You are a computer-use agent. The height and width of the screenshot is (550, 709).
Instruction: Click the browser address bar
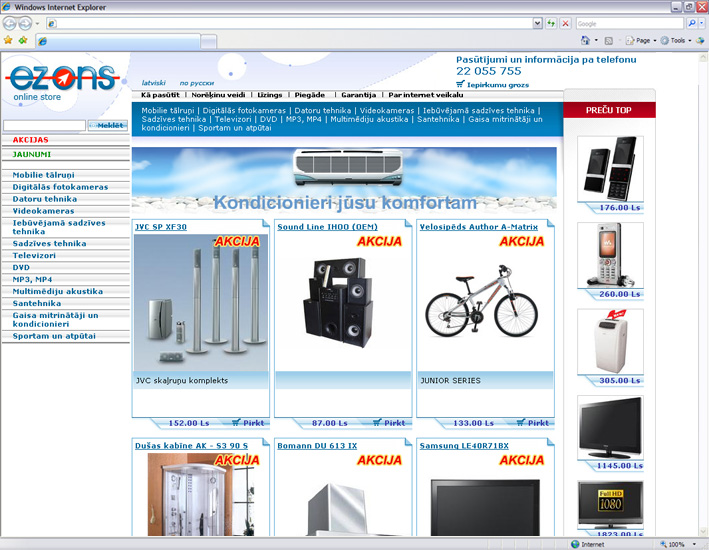point(289,24)
